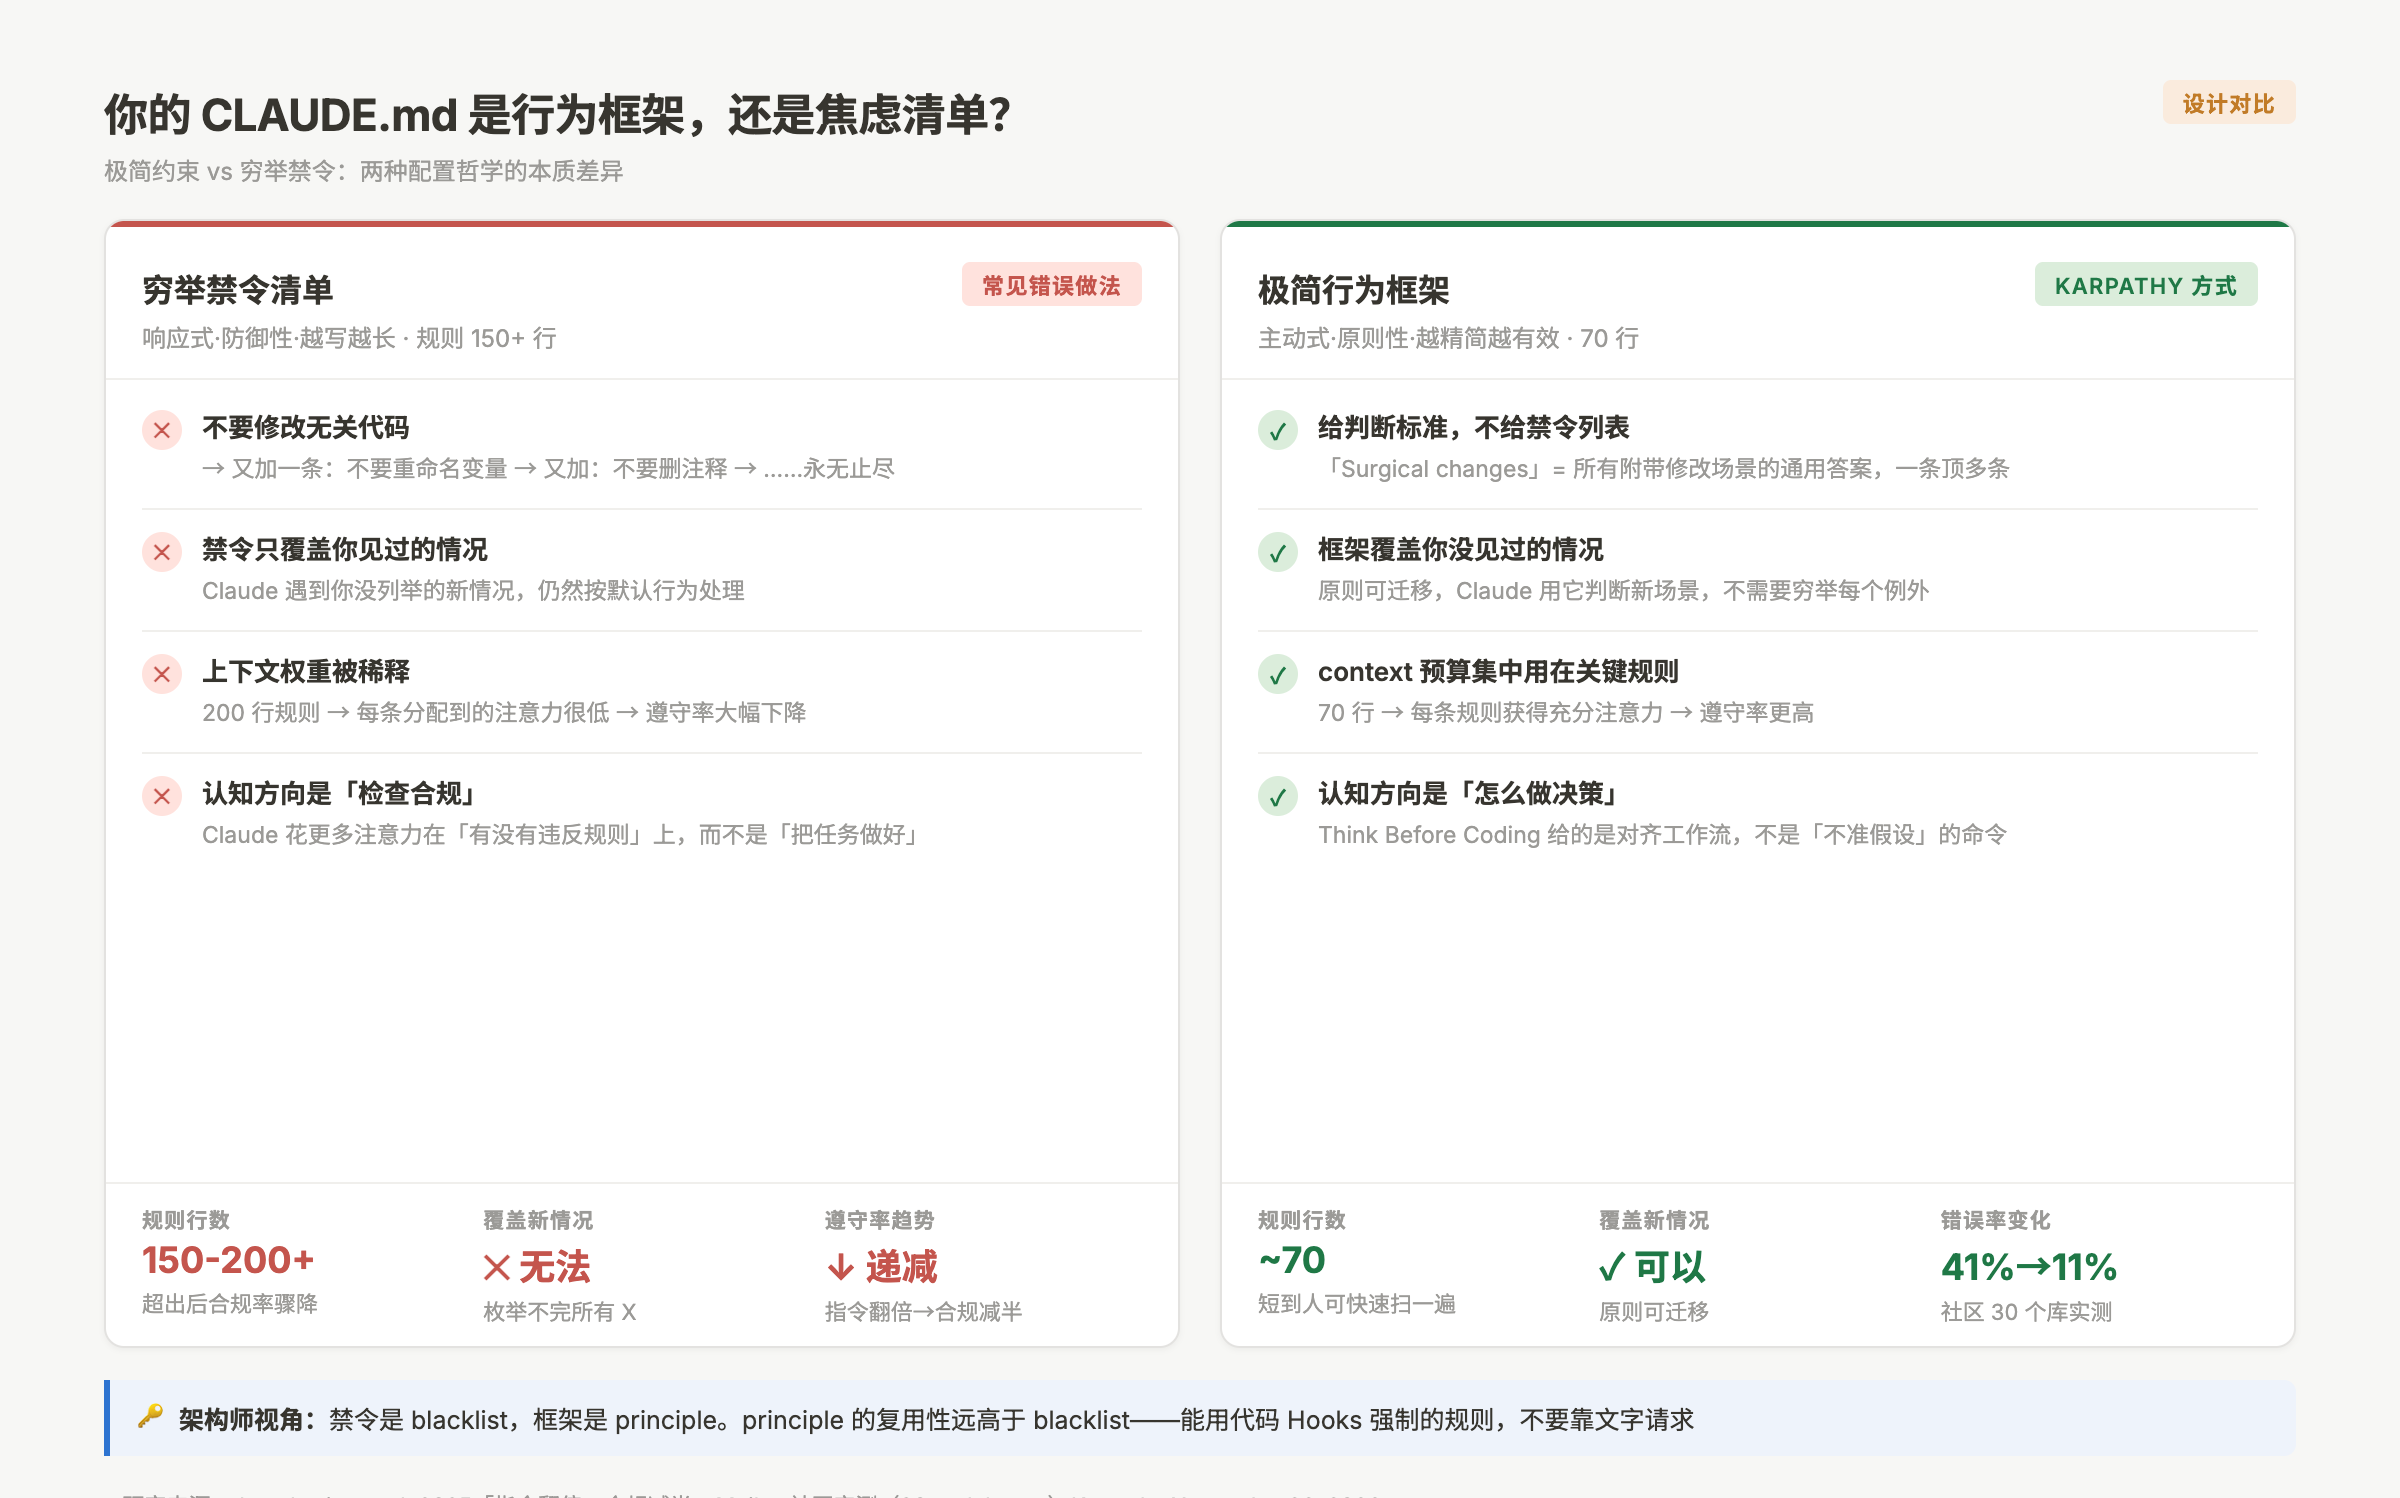2400x1498 pixels.
Task: Click the heading 上下文权重被稀释
Action: tap(306, 671)
